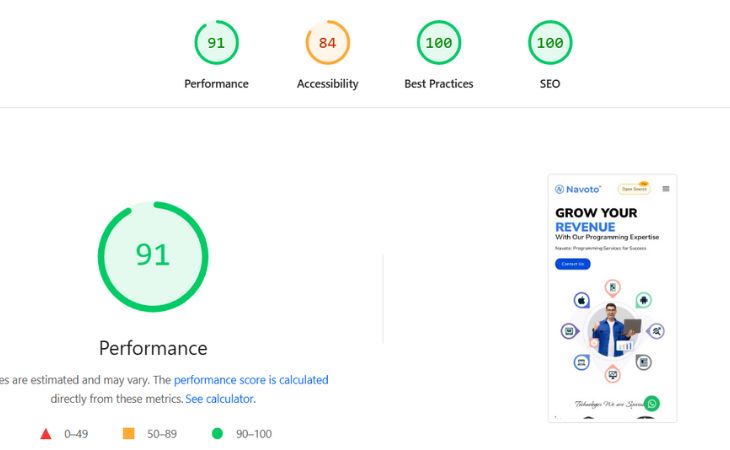Click the WhatsApp icon in the Navoto screenshot

652,403
